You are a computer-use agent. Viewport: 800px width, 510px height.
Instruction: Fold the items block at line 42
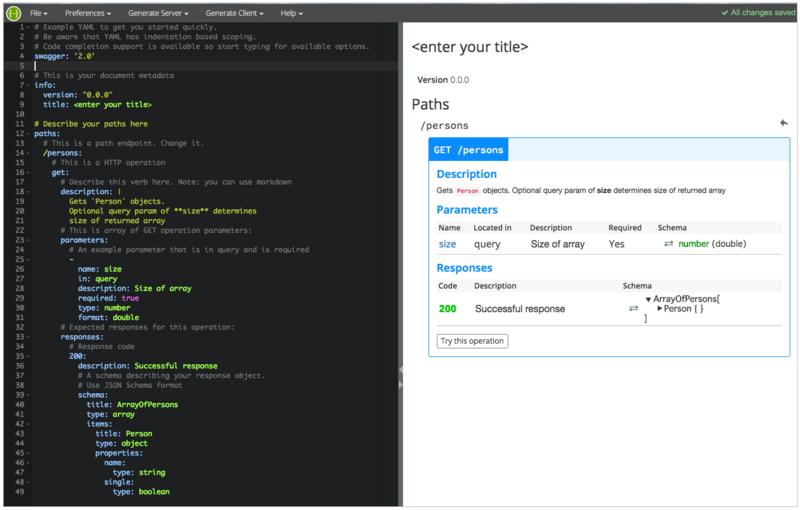(28, 424)
